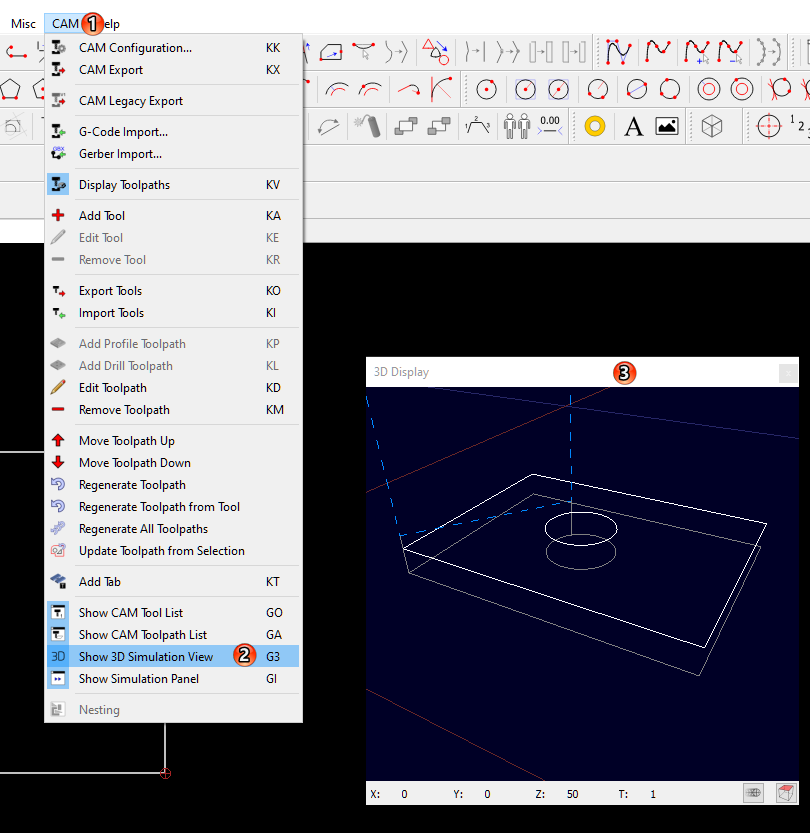This screenshot has width=810, height=833.
Task: Click the triangle and circle shapes conversion icon
Action: pos(436,52)
